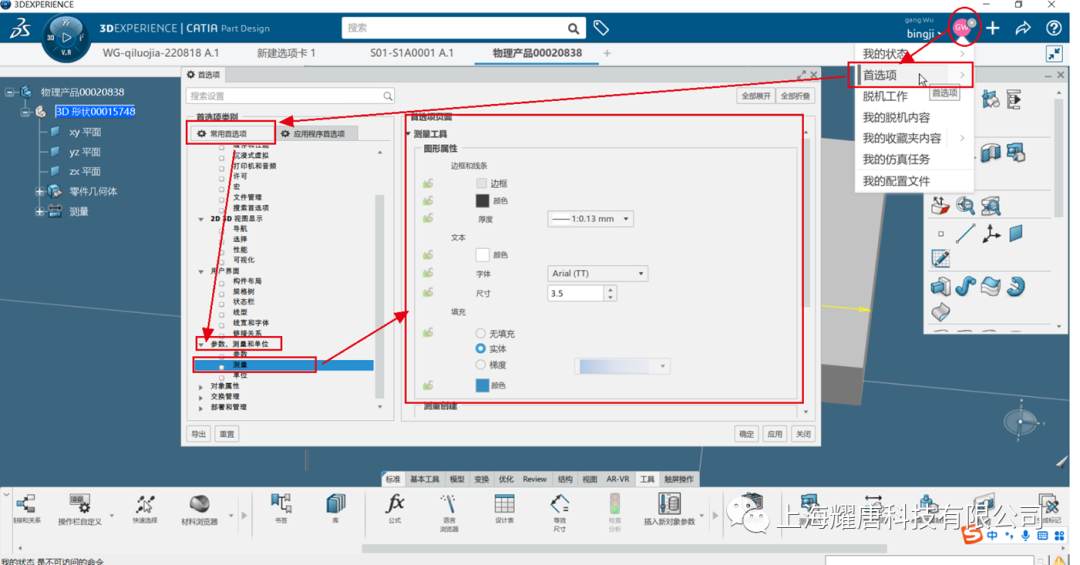Open the help question mark icon
1080x565 pixels.
[1054, 28]
